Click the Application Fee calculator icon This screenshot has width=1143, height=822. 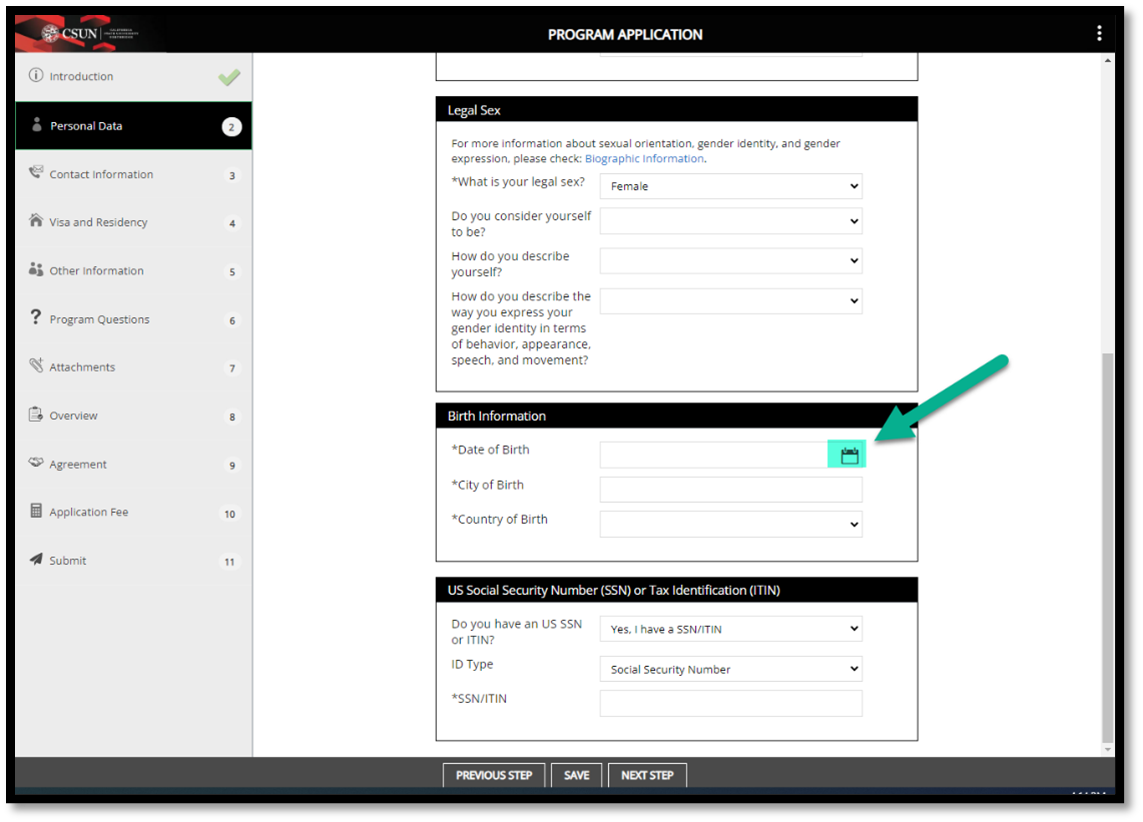click(36, 511)
